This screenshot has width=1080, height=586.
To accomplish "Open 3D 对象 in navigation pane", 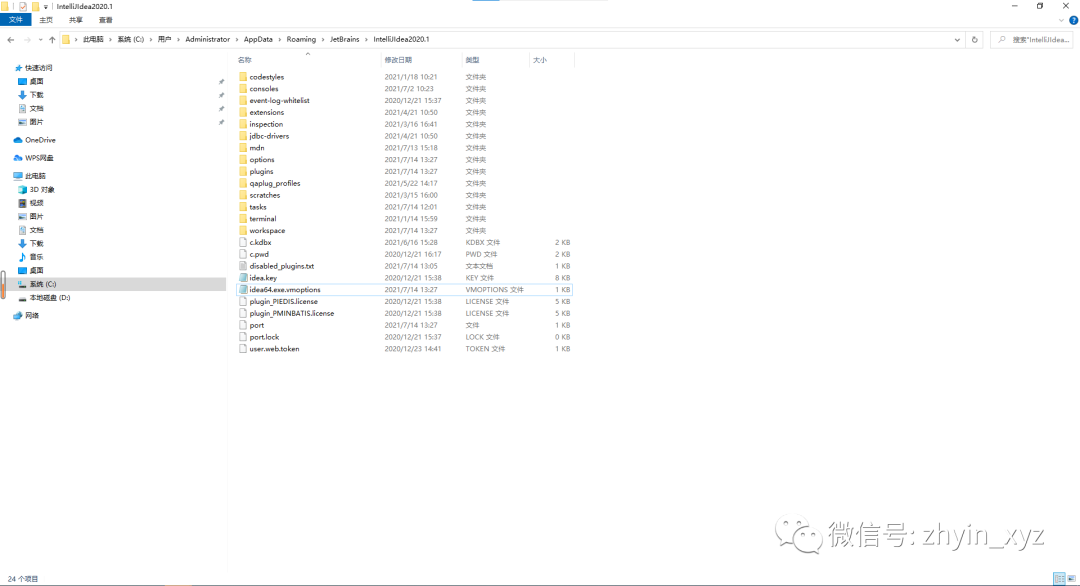I will tap(41, 189).
